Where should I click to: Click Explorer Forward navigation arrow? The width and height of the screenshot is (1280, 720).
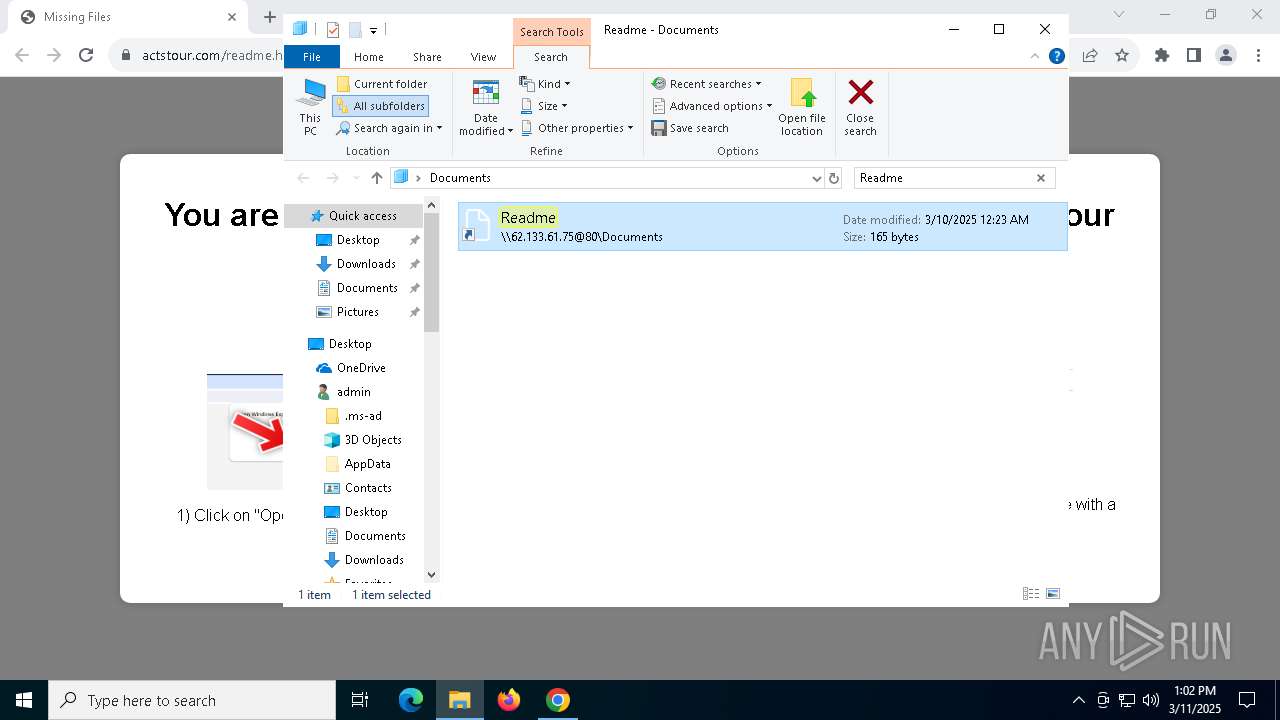332,178
